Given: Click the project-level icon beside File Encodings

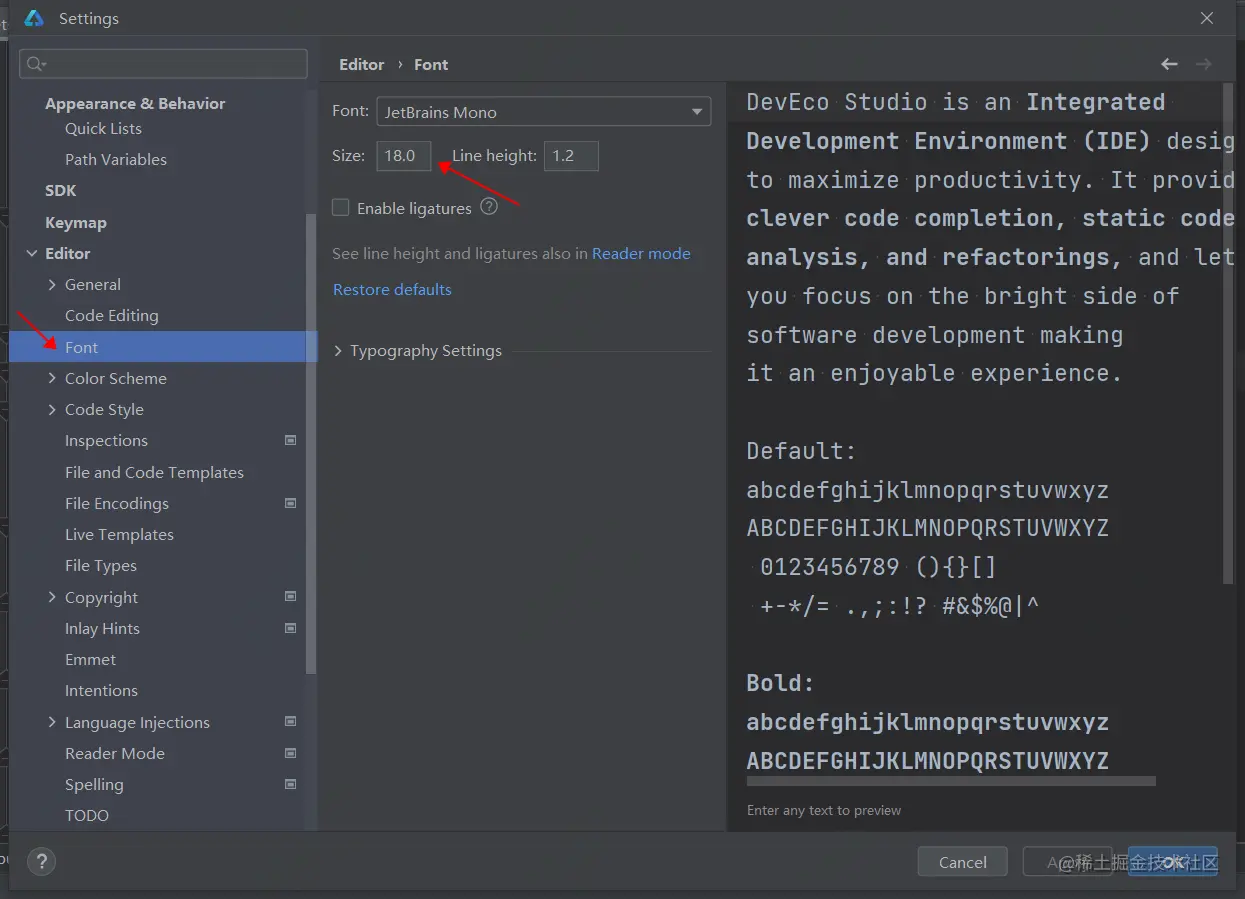Looking at the screenshot, I should click(x=291, y=503).
